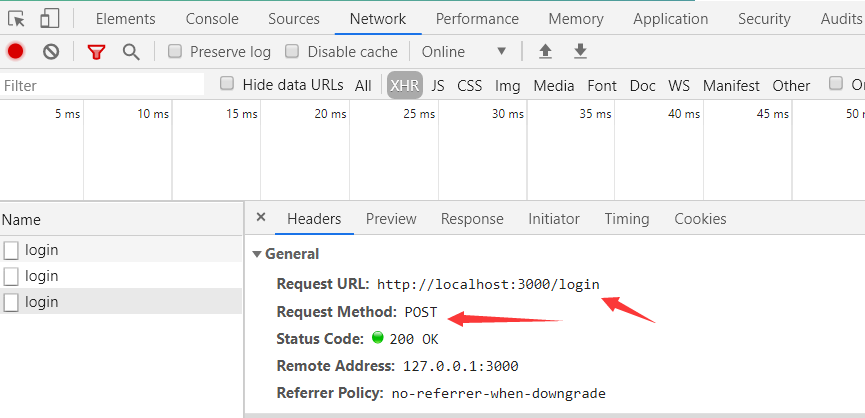Type in the Filter text field
This screenshot has height=418, width=865.
click(100, 86)
